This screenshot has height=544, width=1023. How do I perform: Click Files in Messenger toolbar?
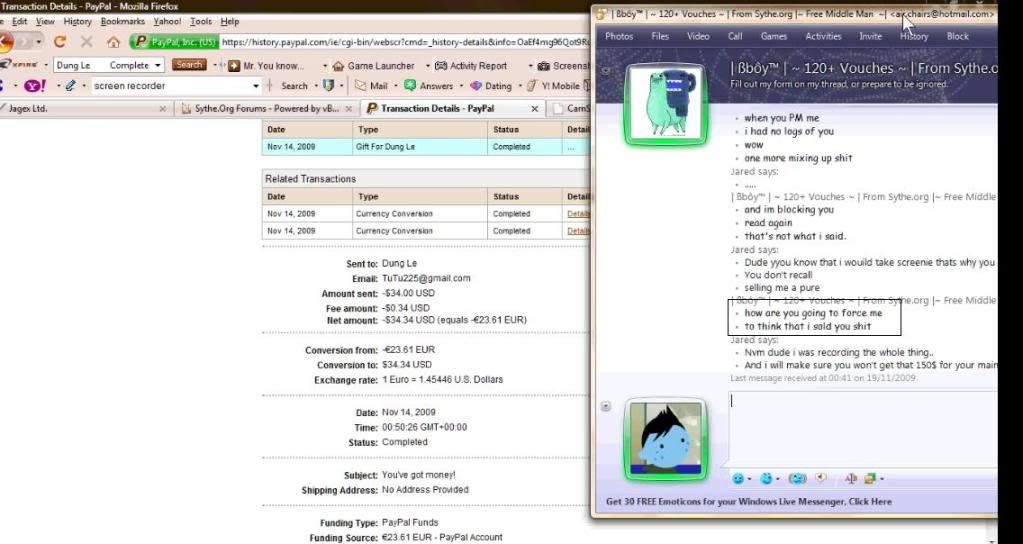coord(660,37)
